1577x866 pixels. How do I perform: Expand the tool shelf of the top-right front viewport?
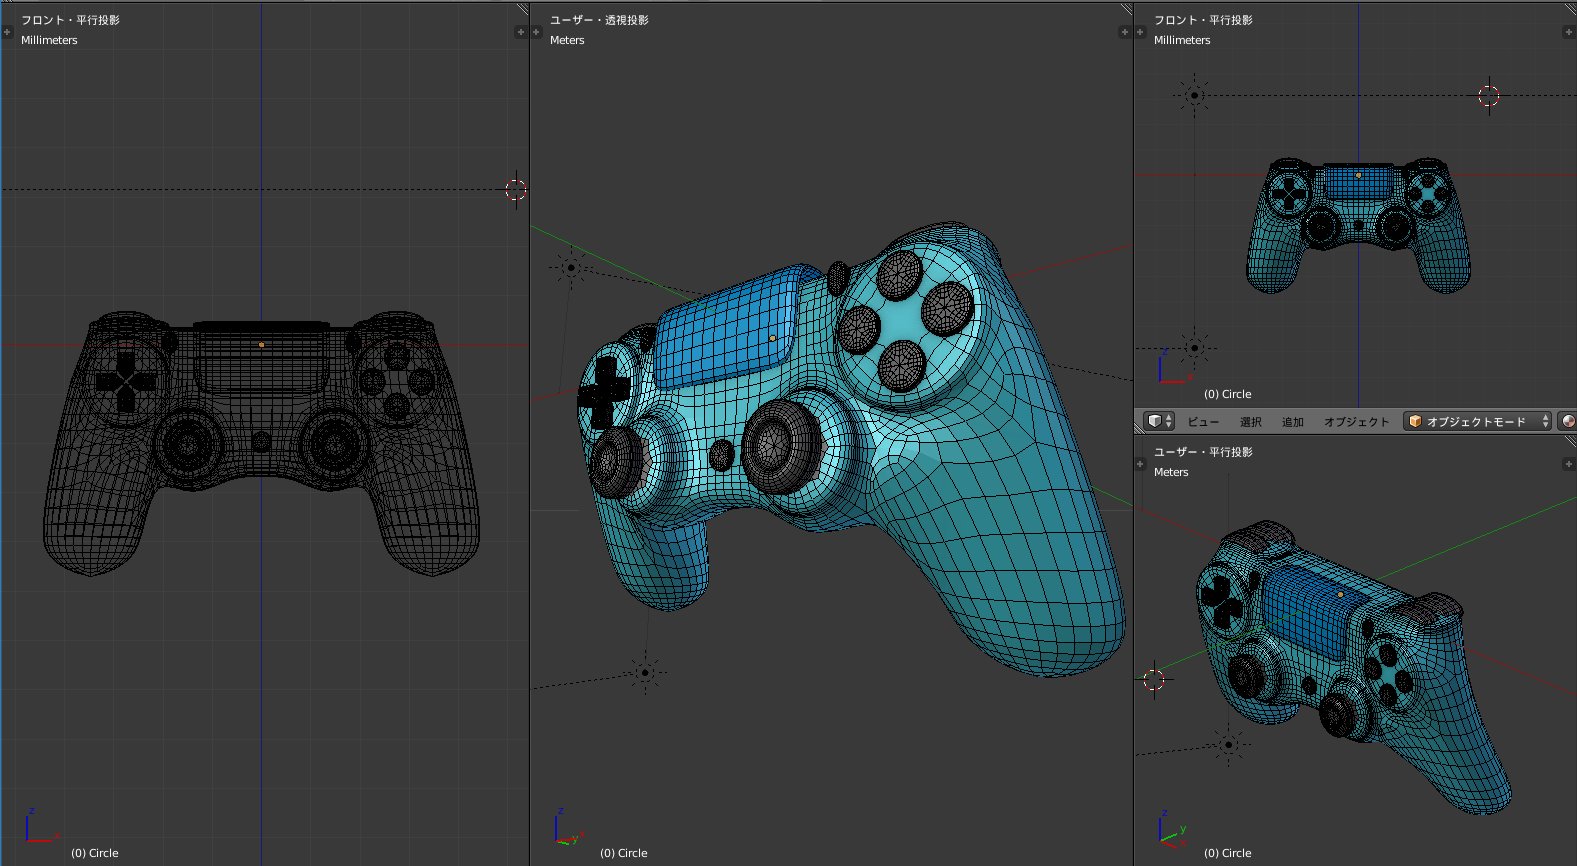[x=1140, y=32]
